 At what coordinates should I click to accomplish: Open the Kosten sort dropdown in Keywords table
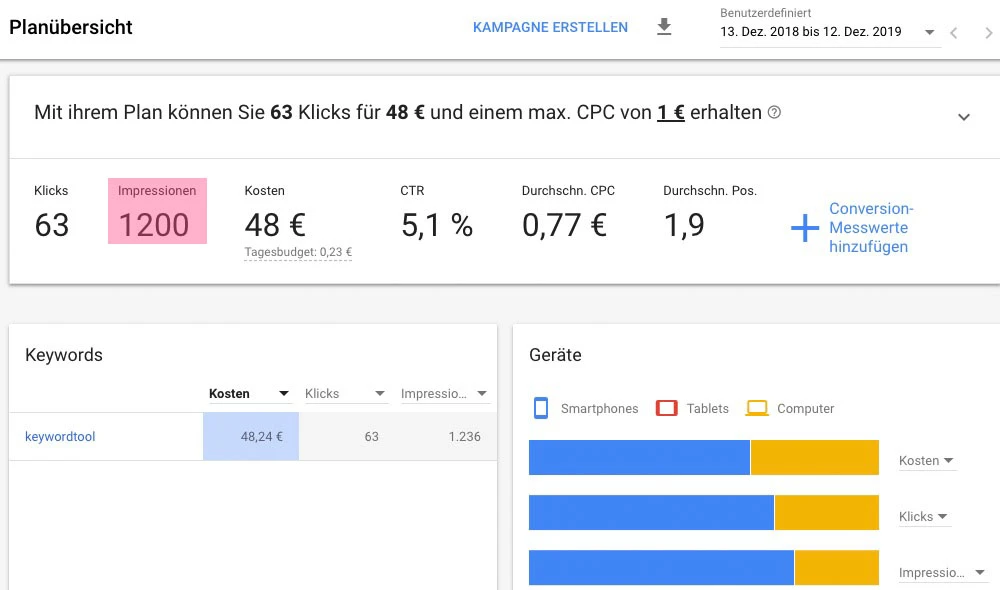pos(283,393)
